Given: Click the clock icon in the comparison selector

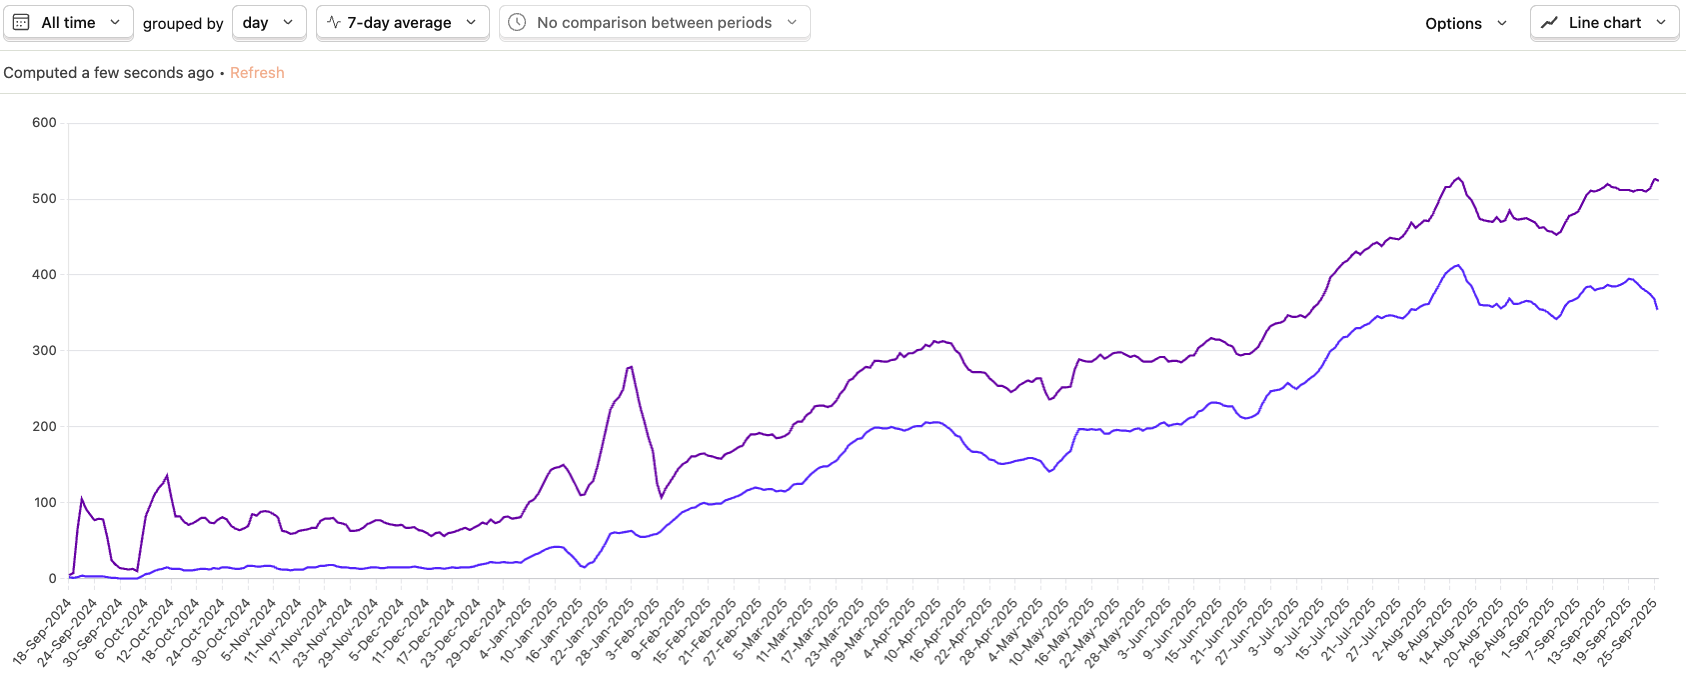Looking at the screenshot, I should coord(517,22).
